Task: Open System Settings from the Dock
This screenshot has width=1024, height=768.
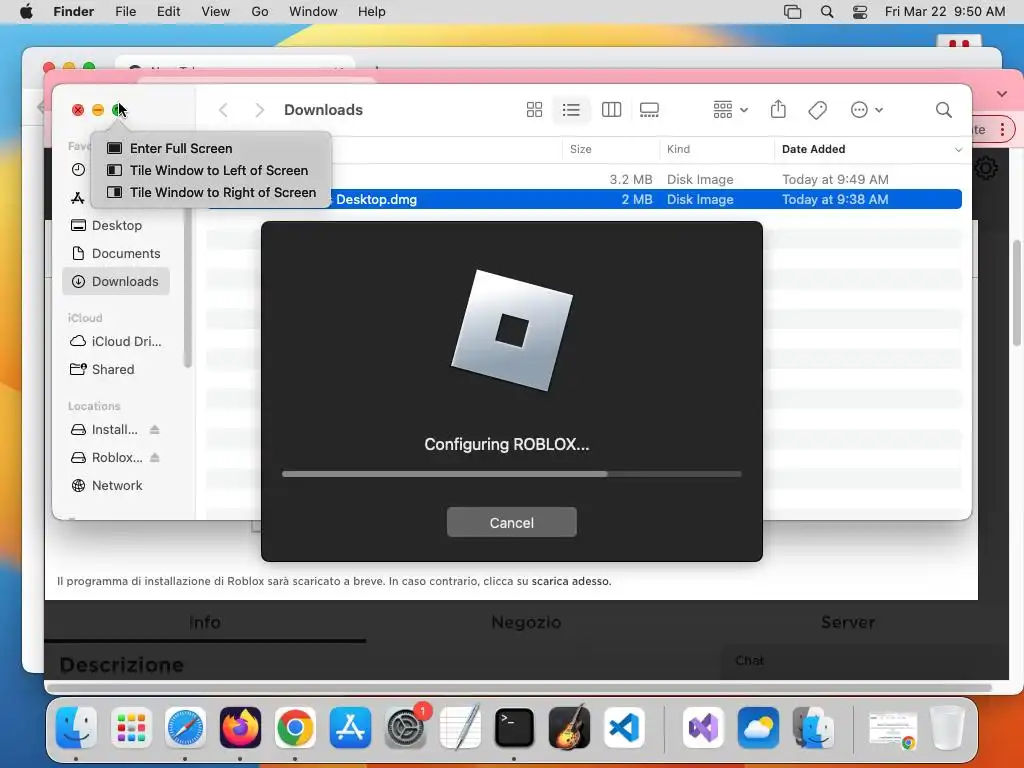Action: point(405,728)
